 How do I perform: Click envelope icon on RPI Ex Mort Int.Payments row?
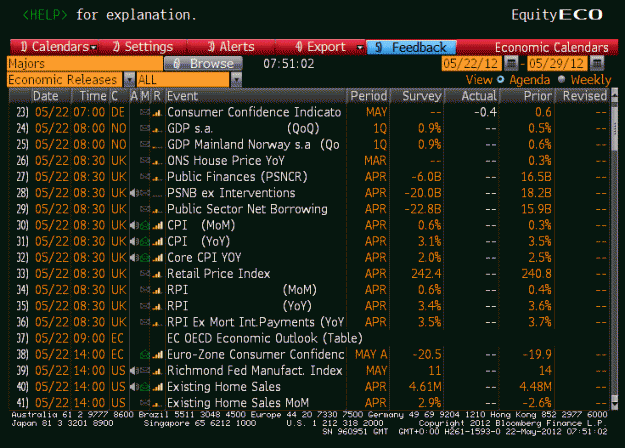point(145,322)
